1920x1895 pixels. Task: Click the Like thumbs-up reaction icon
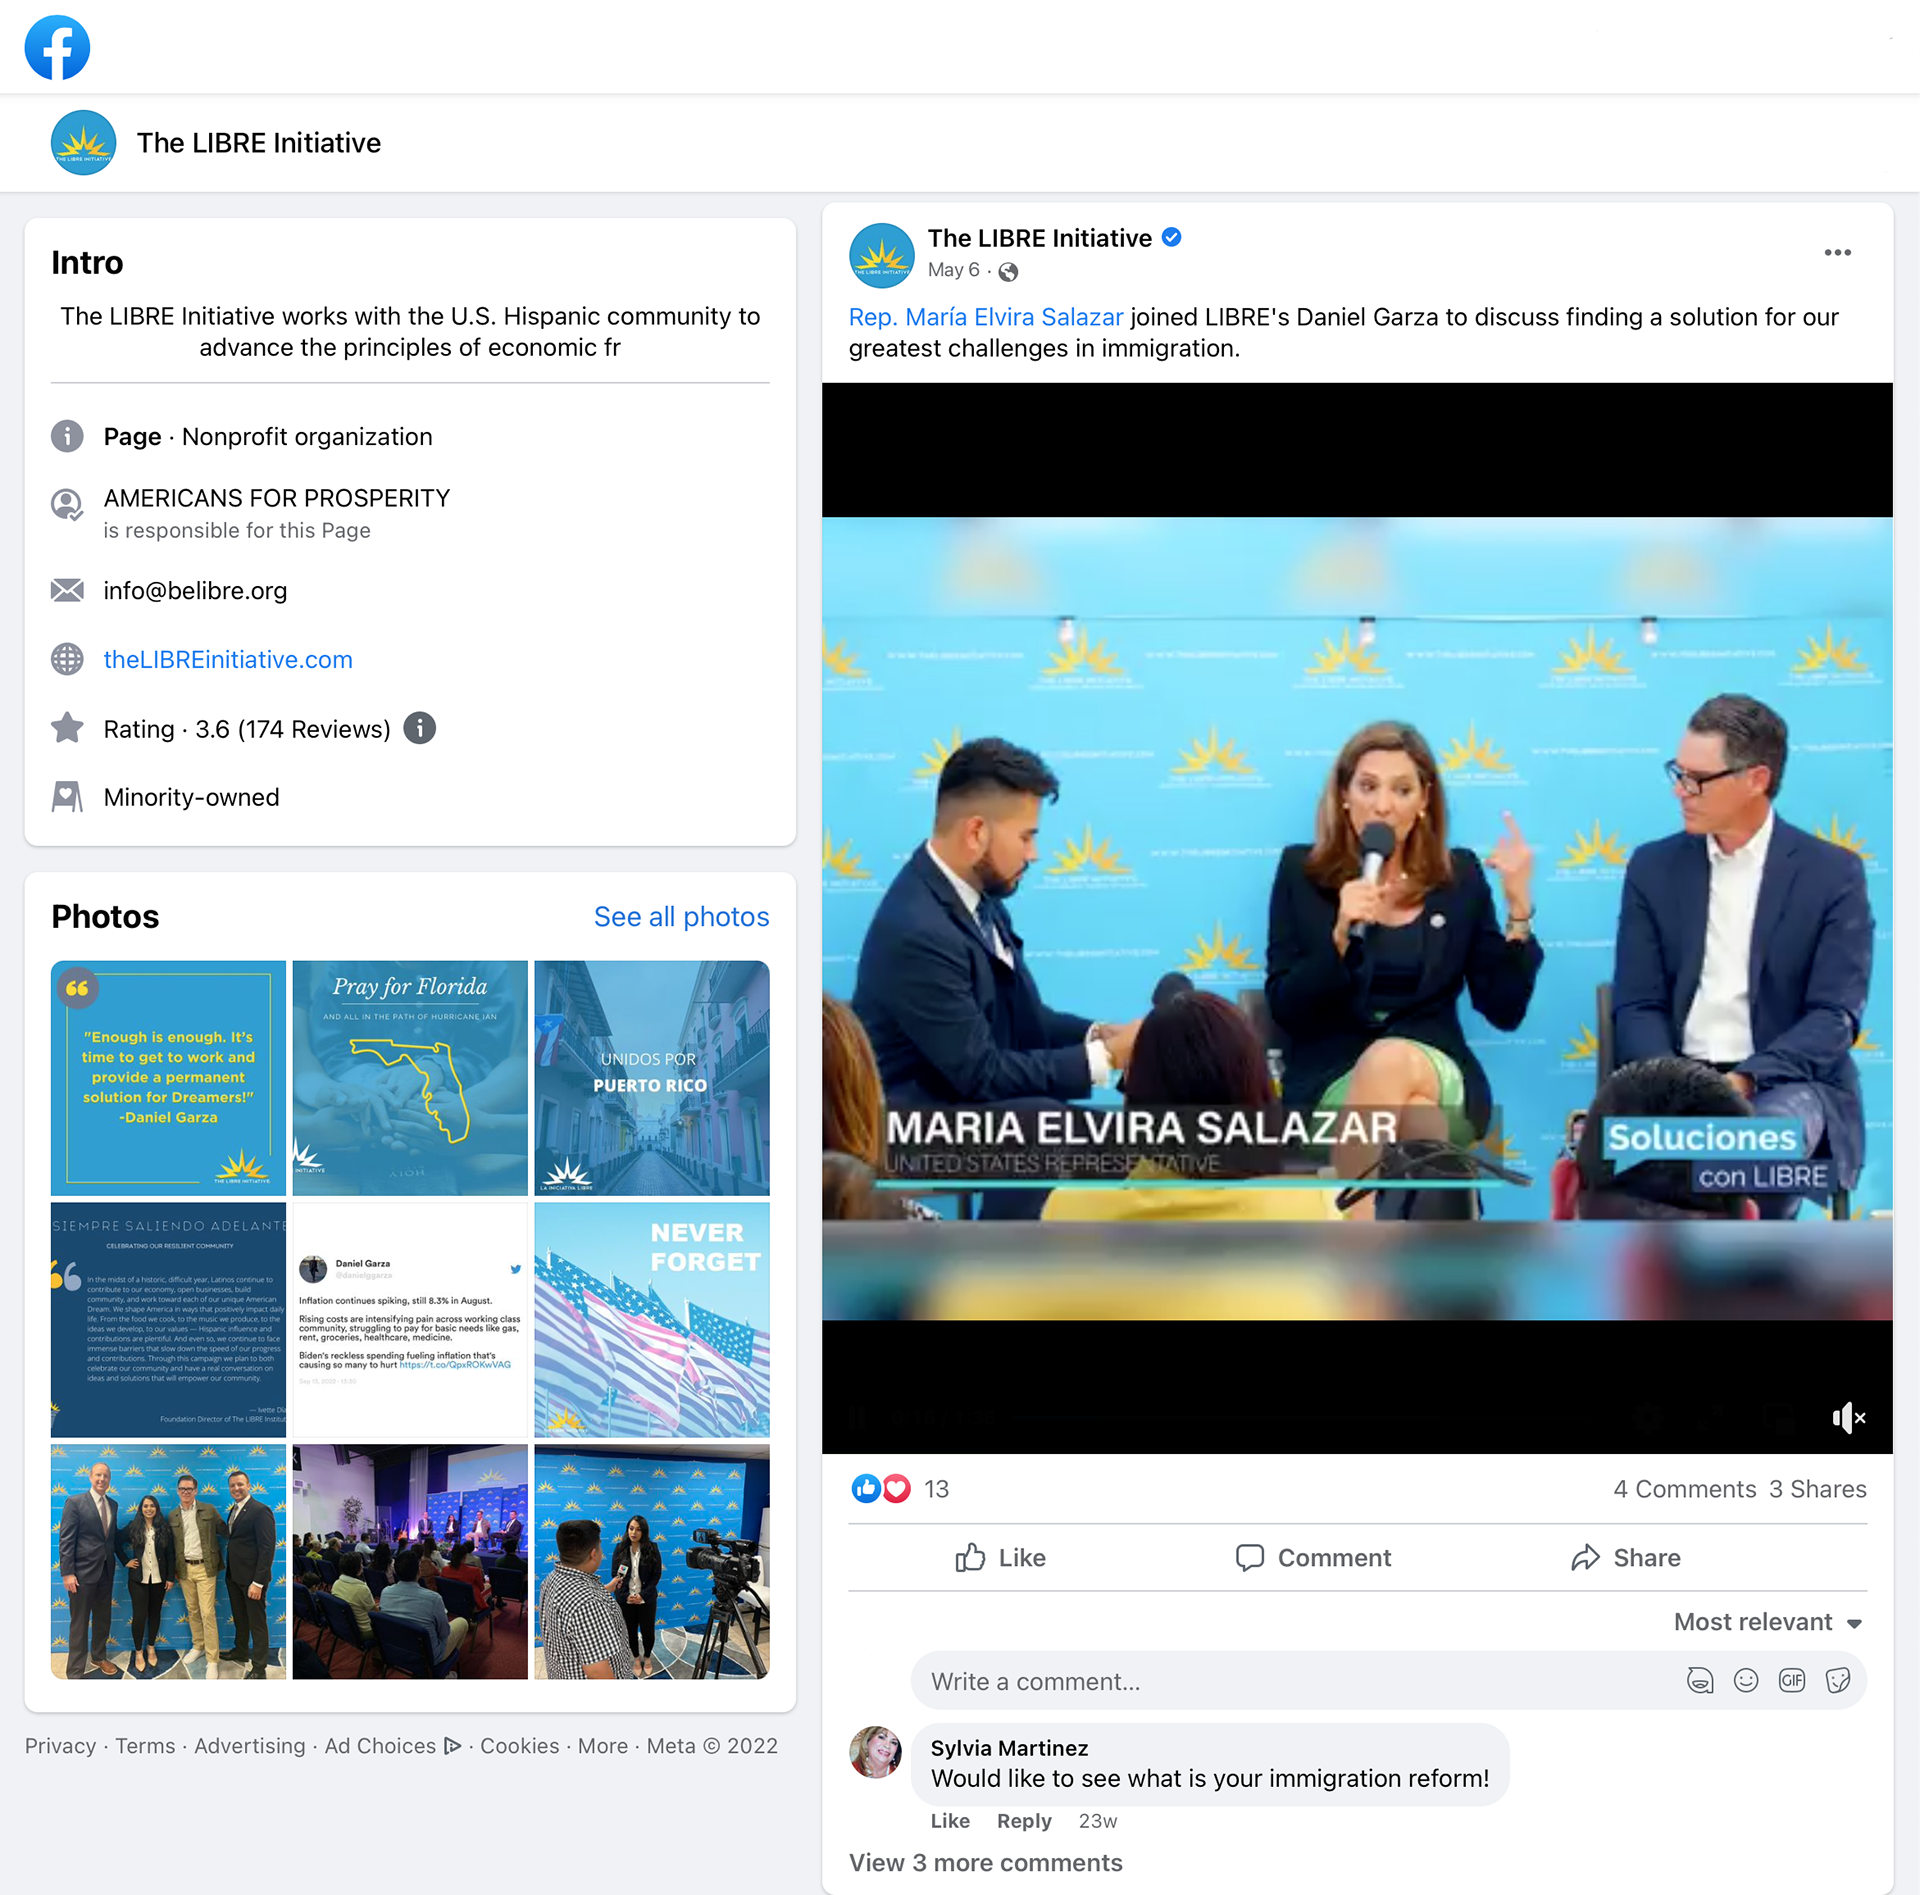pyautogui.click(x=866, y=1489)
